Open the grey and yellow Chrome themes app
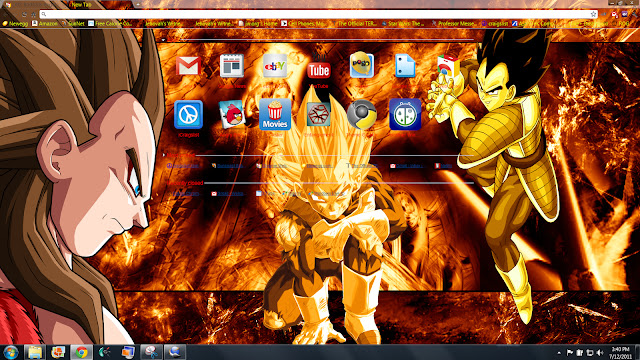 (362, 114)
